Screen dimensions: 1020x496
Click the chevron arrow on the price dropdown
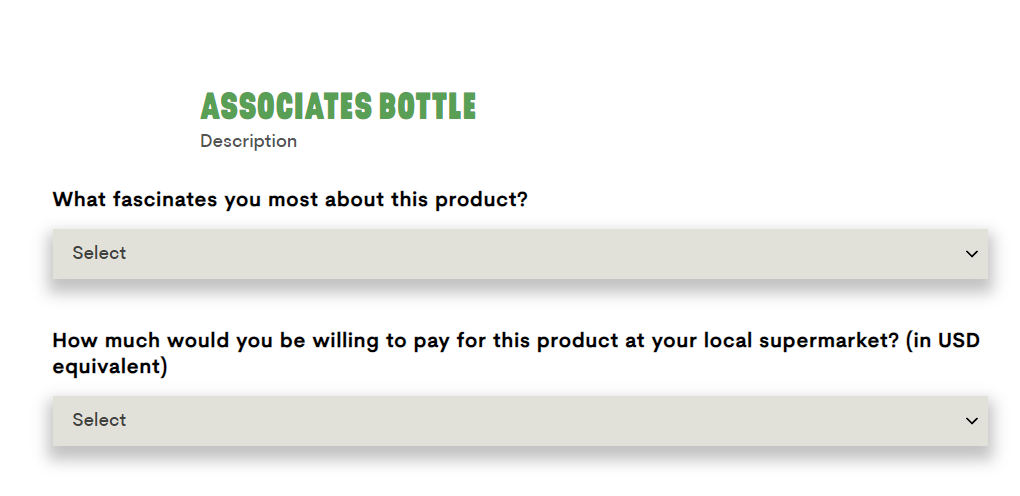tap(971, 420)
